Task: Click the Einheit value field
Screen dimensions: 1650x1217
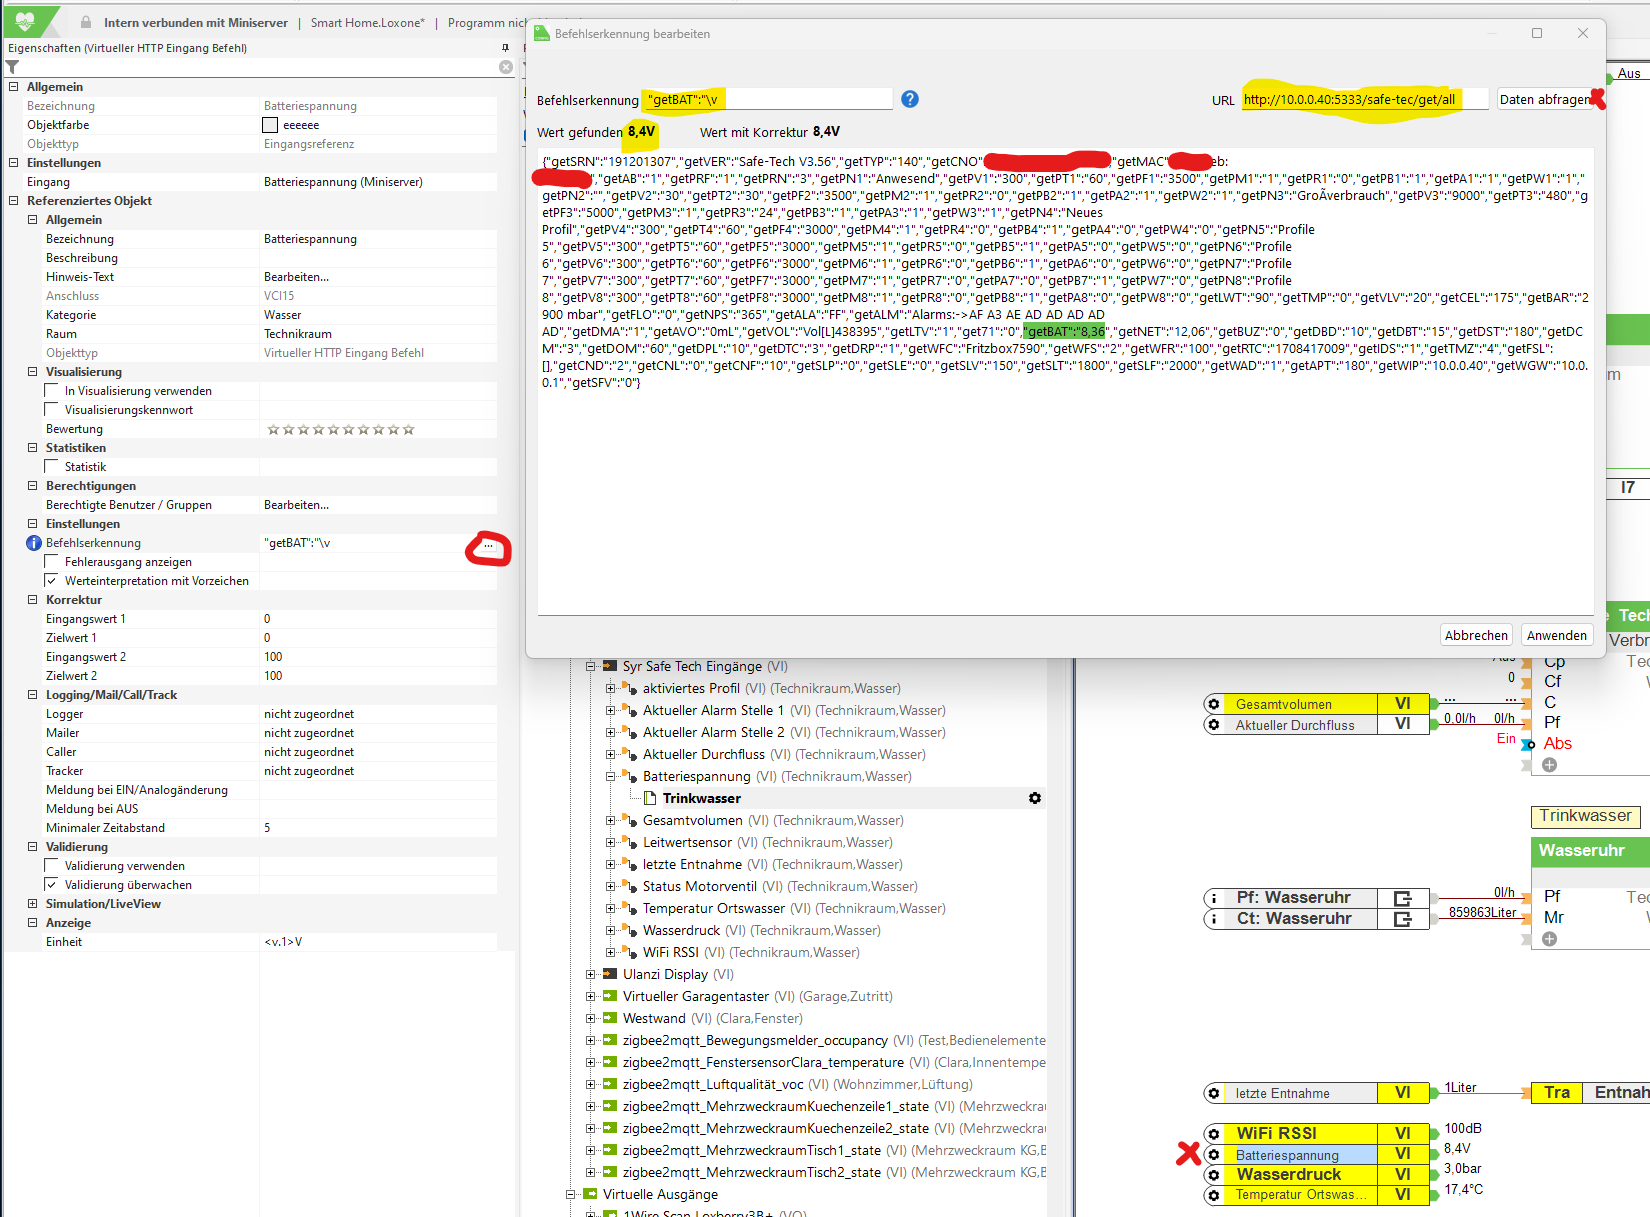Action: tap(379, 942)
